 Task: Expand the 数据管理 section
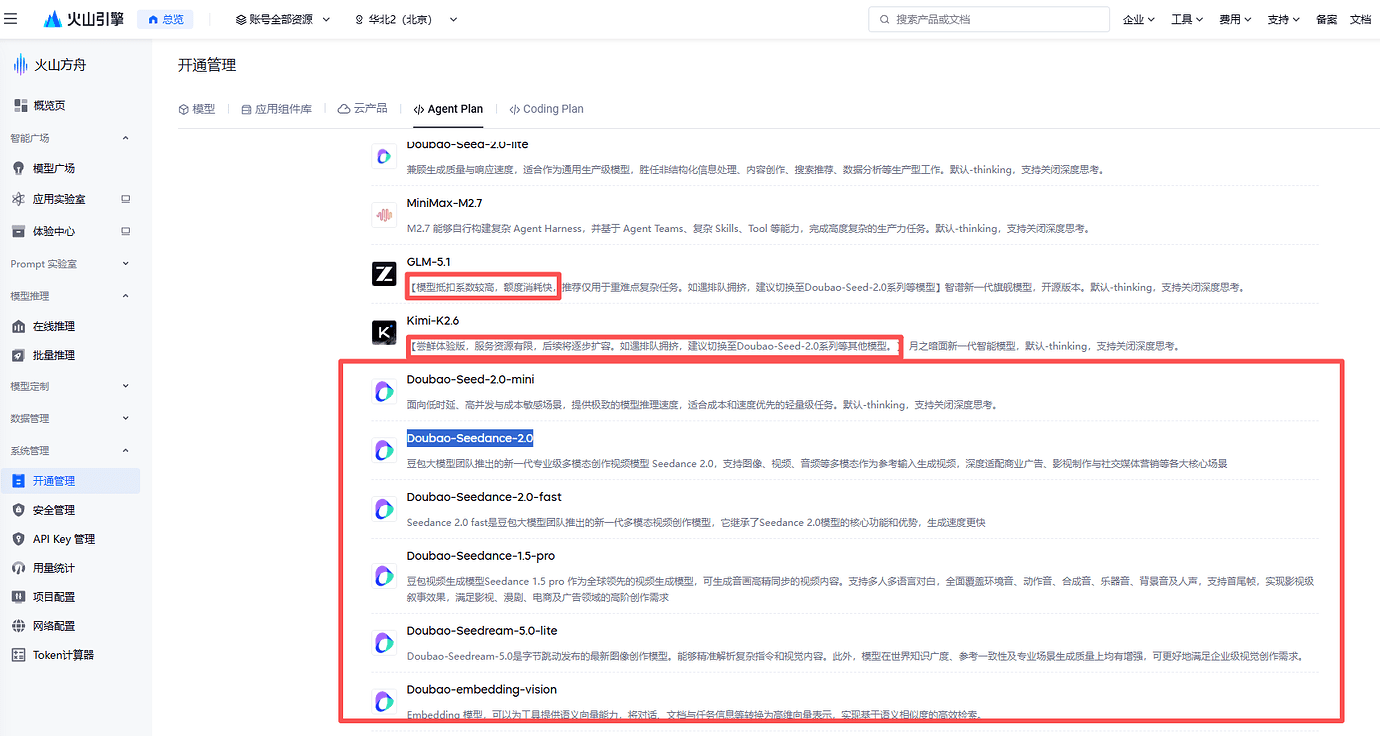[x=125, y=418]
